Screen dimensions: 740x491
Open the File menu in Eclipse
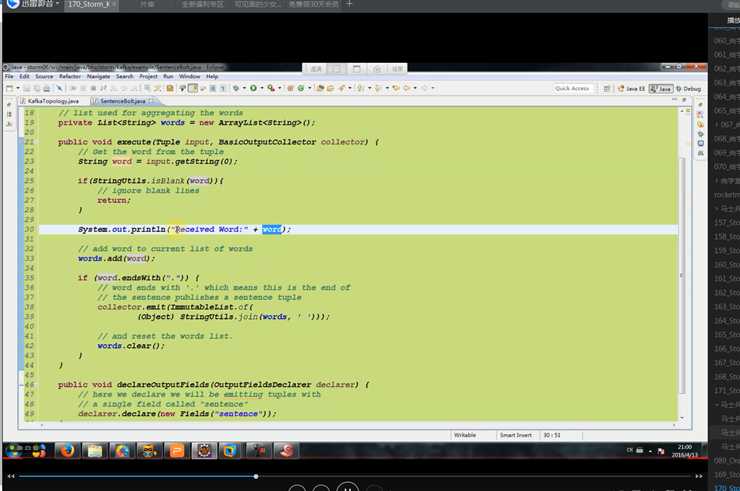[x=9, y=76]
